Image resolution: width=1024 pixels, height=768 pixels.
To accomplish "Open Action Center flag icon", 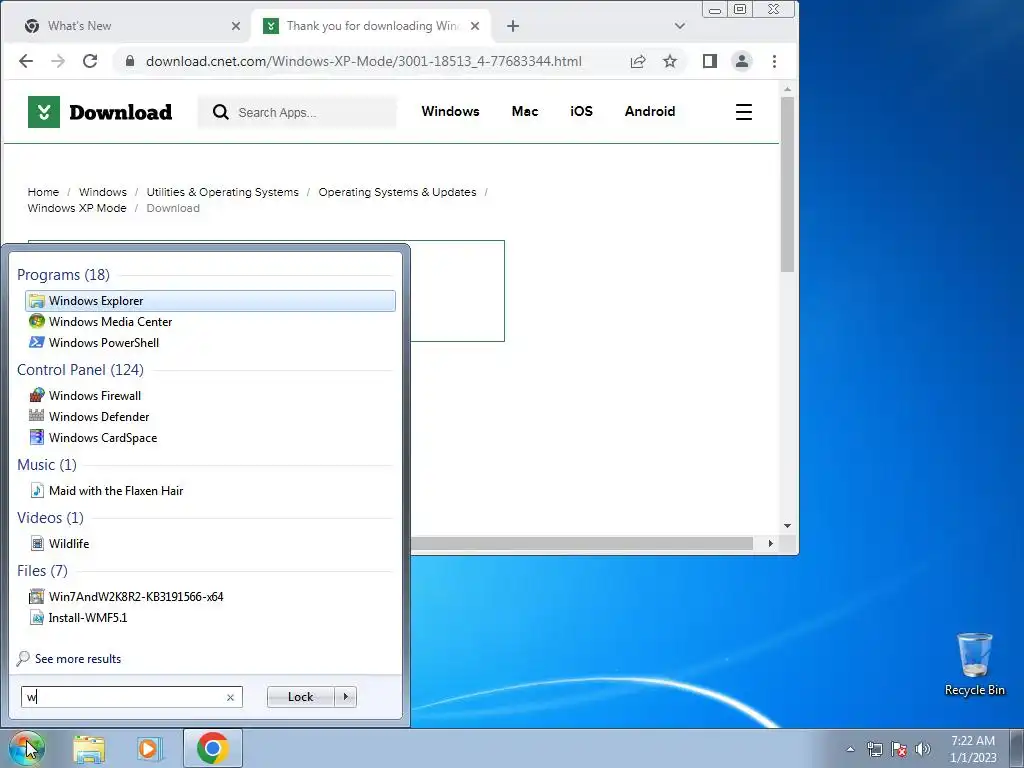I will click(x=899, y=749).
